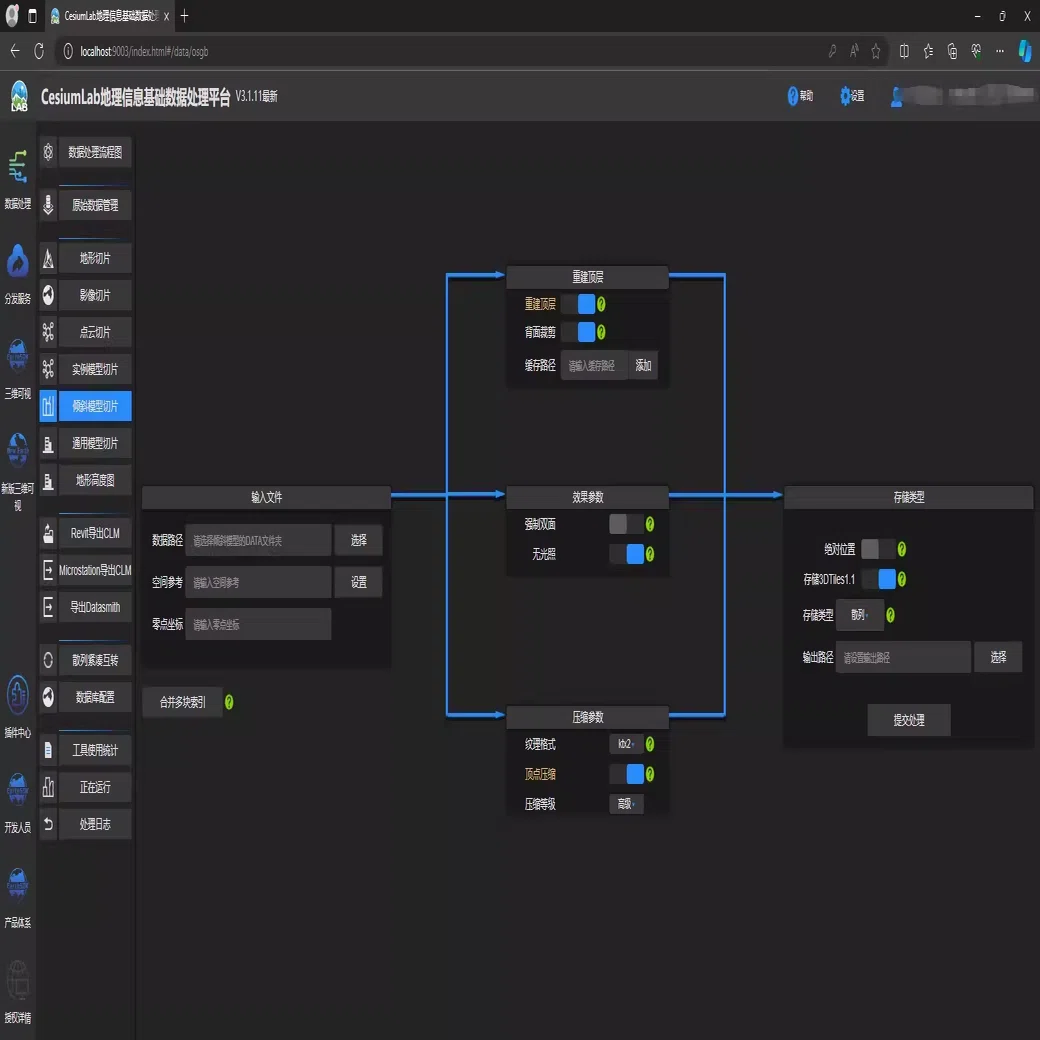
Task: Enable the 绝对位置 switch
Action: point(878,549)
